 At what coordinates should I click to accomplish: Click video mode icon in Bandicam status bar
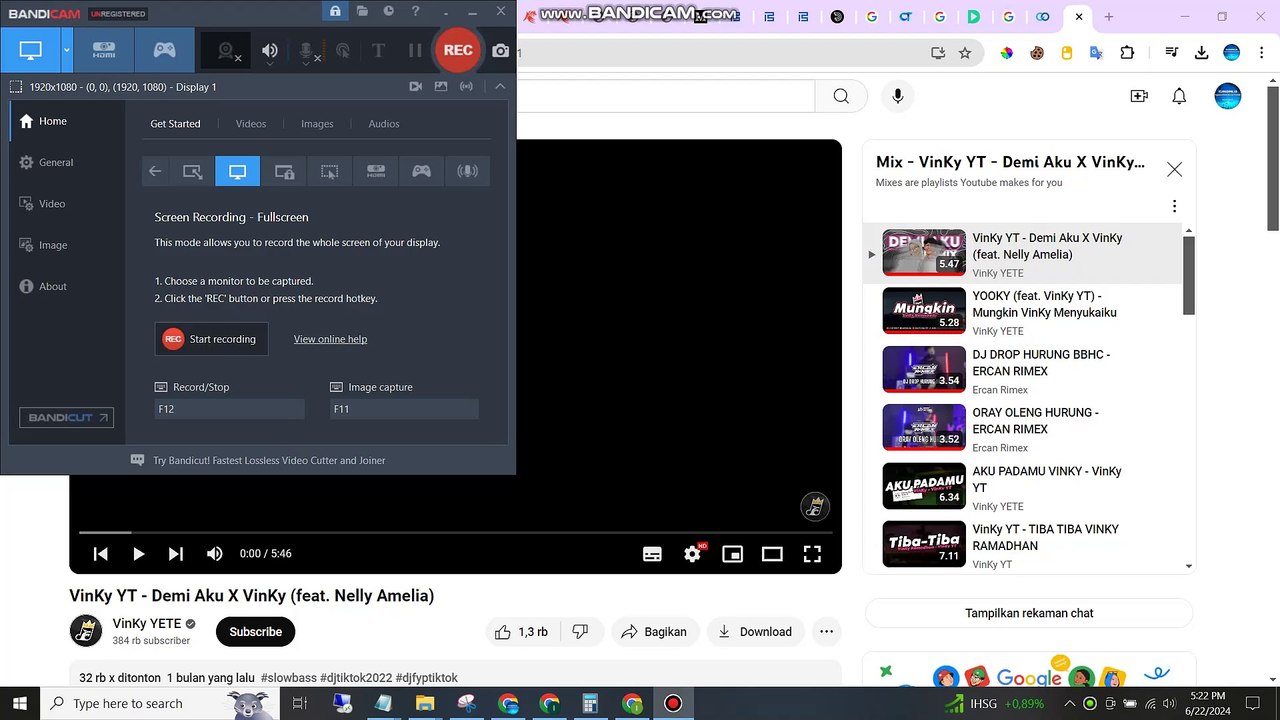(x=416, y=87)
